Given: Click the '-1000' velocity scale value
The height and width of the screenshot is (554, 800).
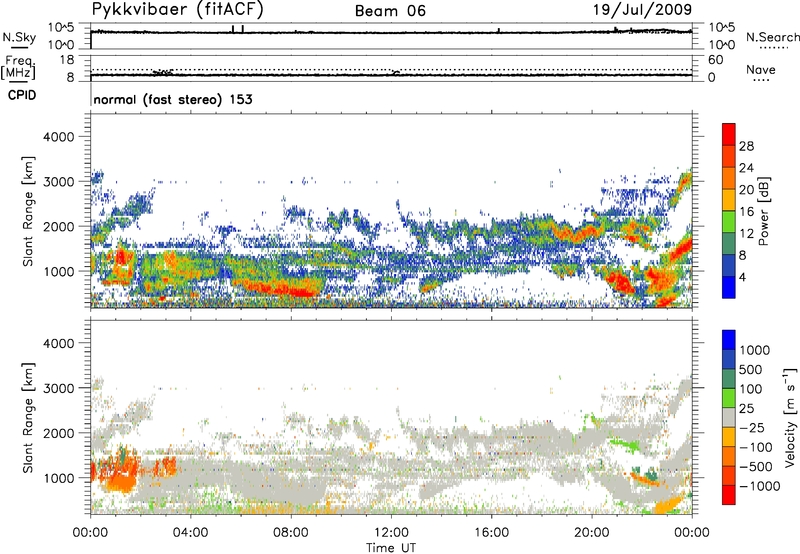Looking at the screenshot, I should click(760, 486).
